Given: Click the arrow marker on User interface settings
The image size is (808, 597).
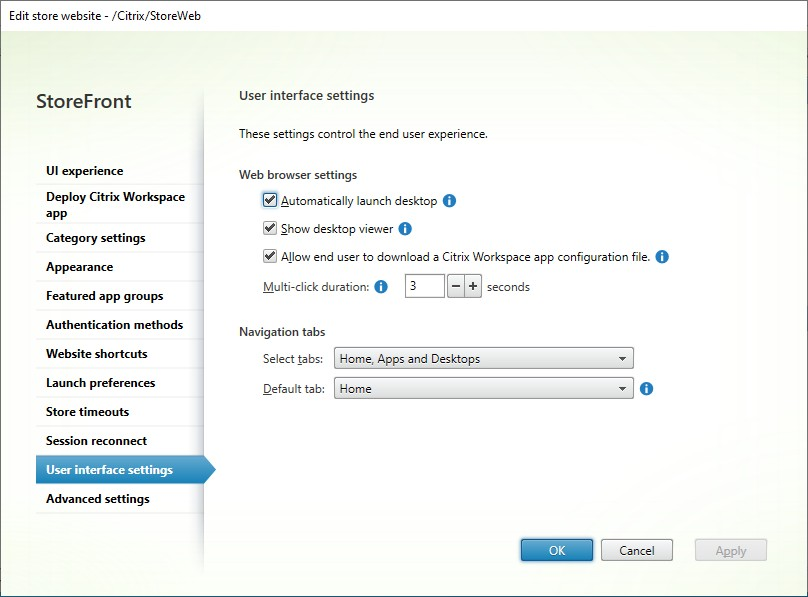Looking at the screenshot, I should coord(208,469).
